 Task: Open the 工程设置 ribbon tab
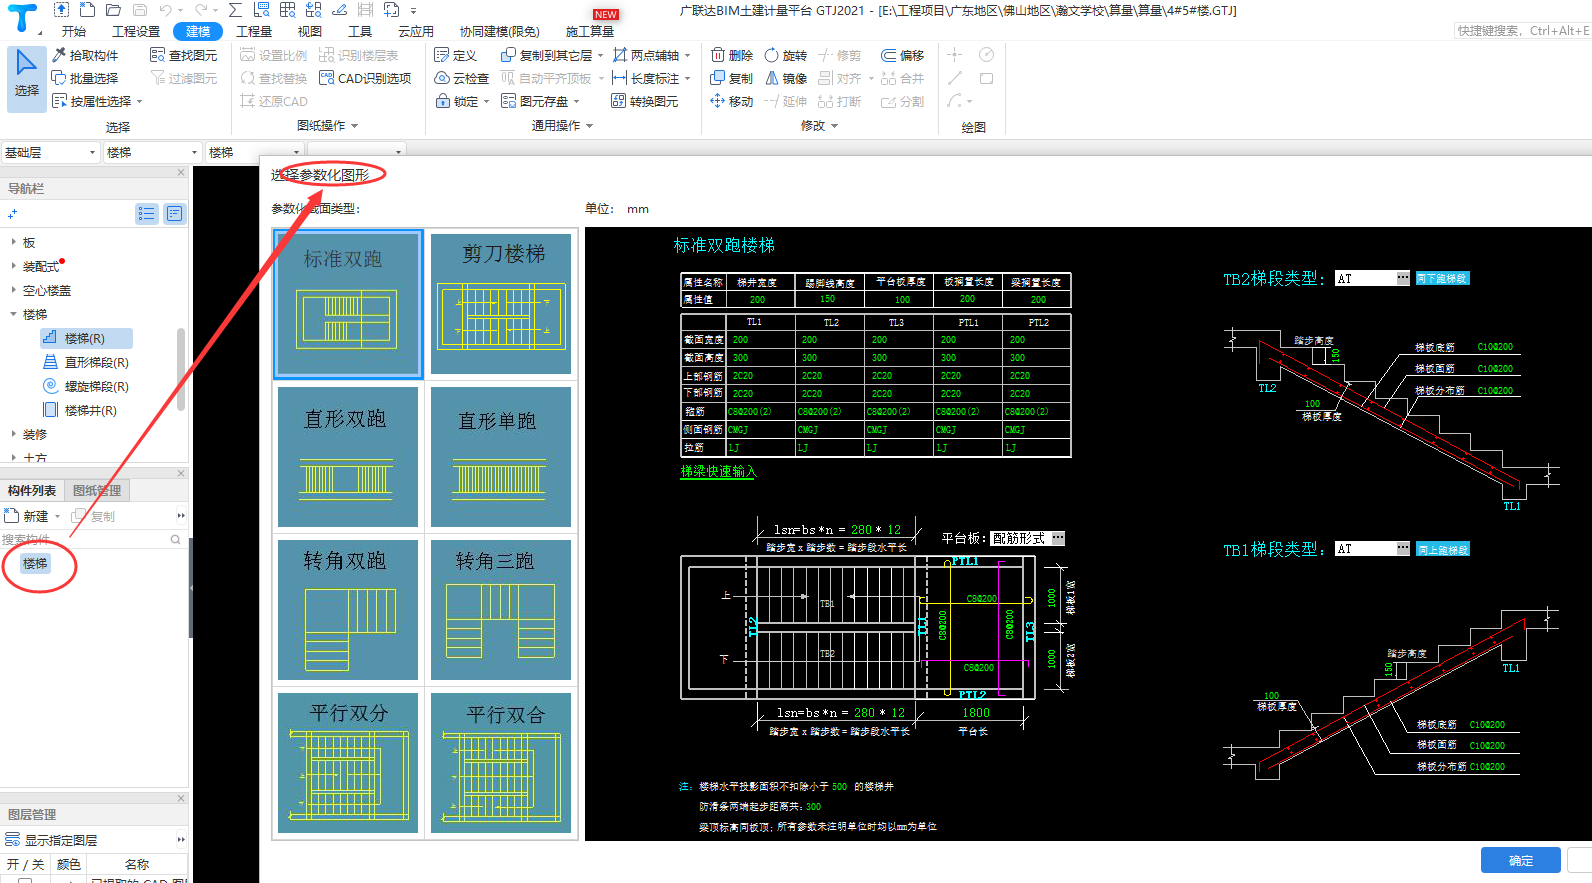click(x=136, y=31)
